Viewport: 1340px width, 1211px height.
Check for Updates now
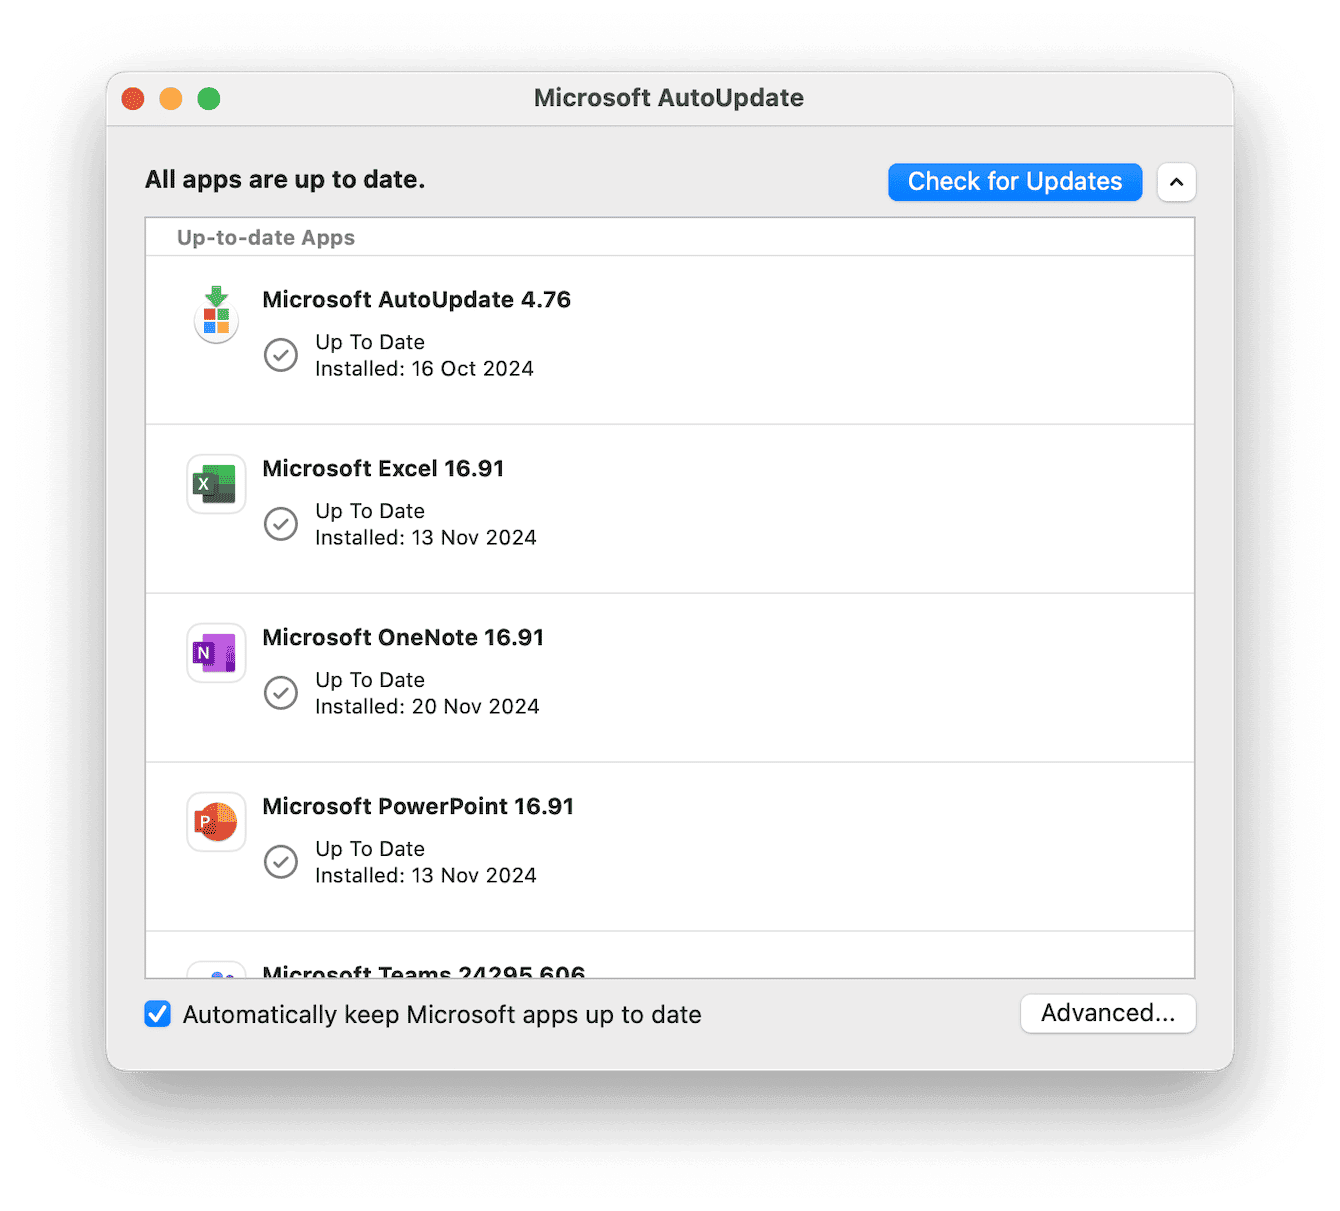[x=1014, y=181]
